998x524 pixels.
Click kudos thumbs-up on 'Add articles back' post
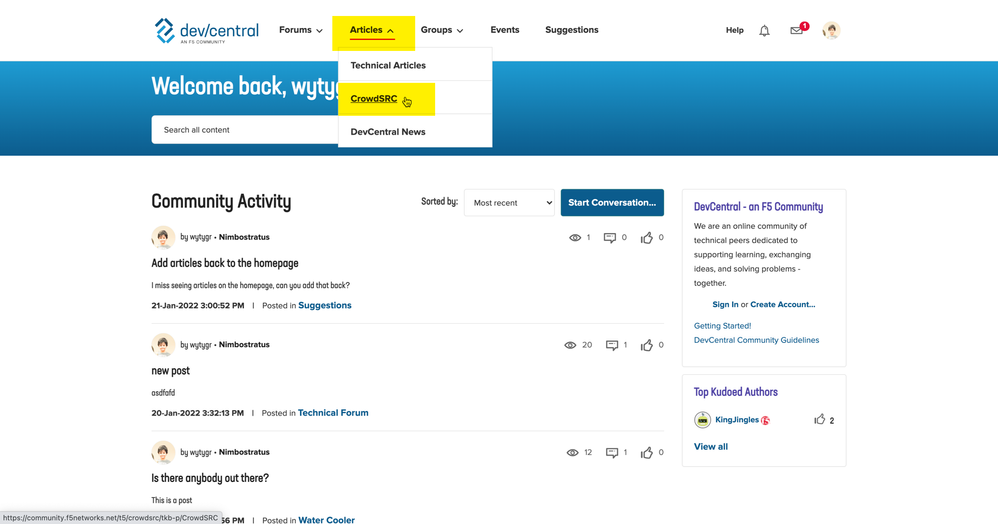(x=647, y=237)
